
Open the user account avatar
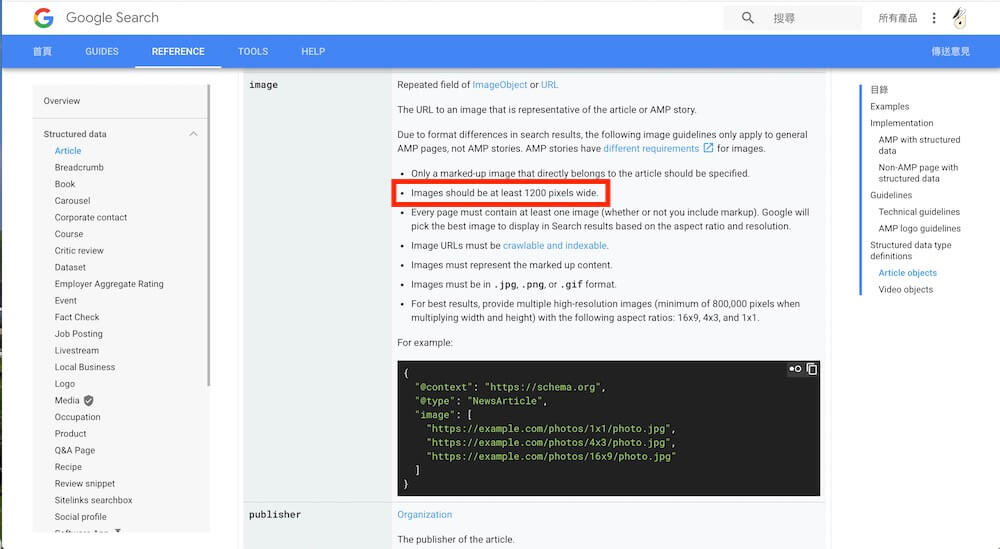click(960, 18)
